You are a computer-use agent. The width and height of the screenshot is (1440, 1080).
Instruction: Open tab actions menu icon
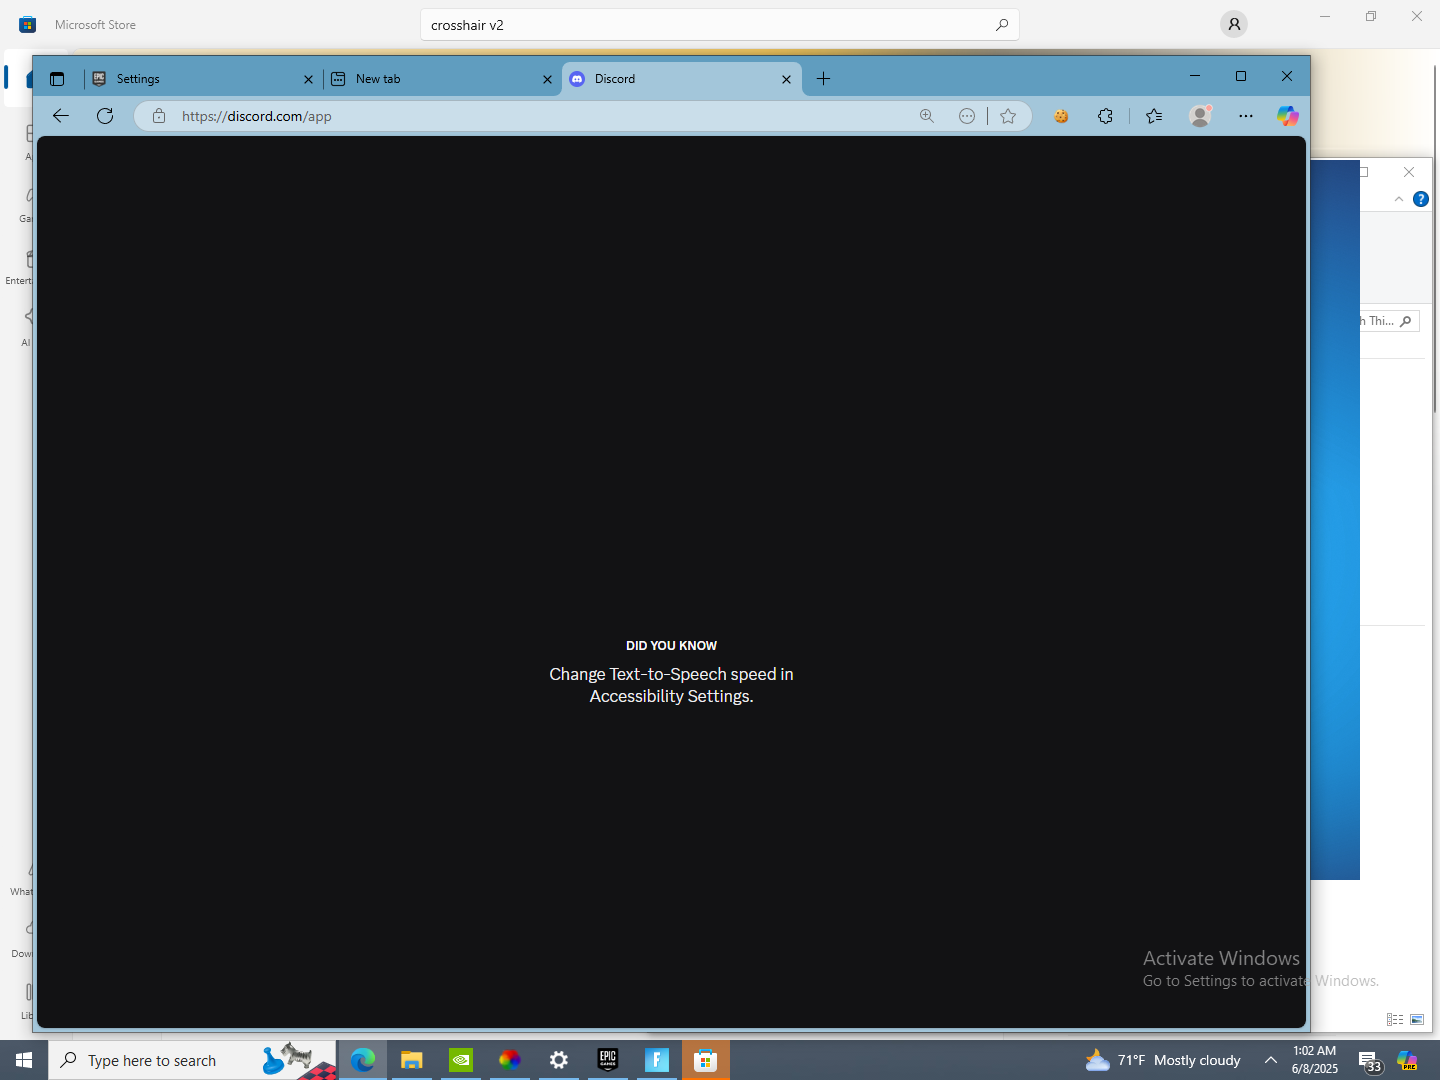[x=57, y=79]
